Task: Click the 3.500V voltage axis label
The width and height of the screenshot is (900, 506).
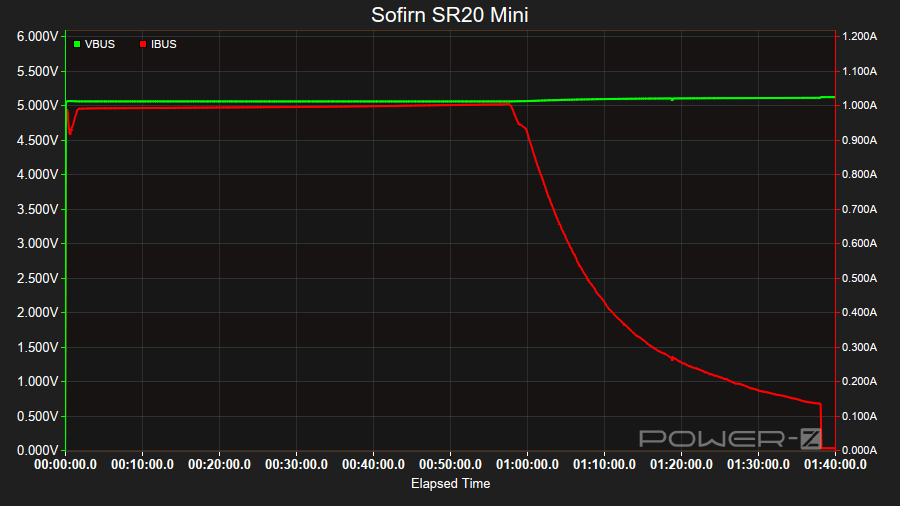Action: pos(37,209)
